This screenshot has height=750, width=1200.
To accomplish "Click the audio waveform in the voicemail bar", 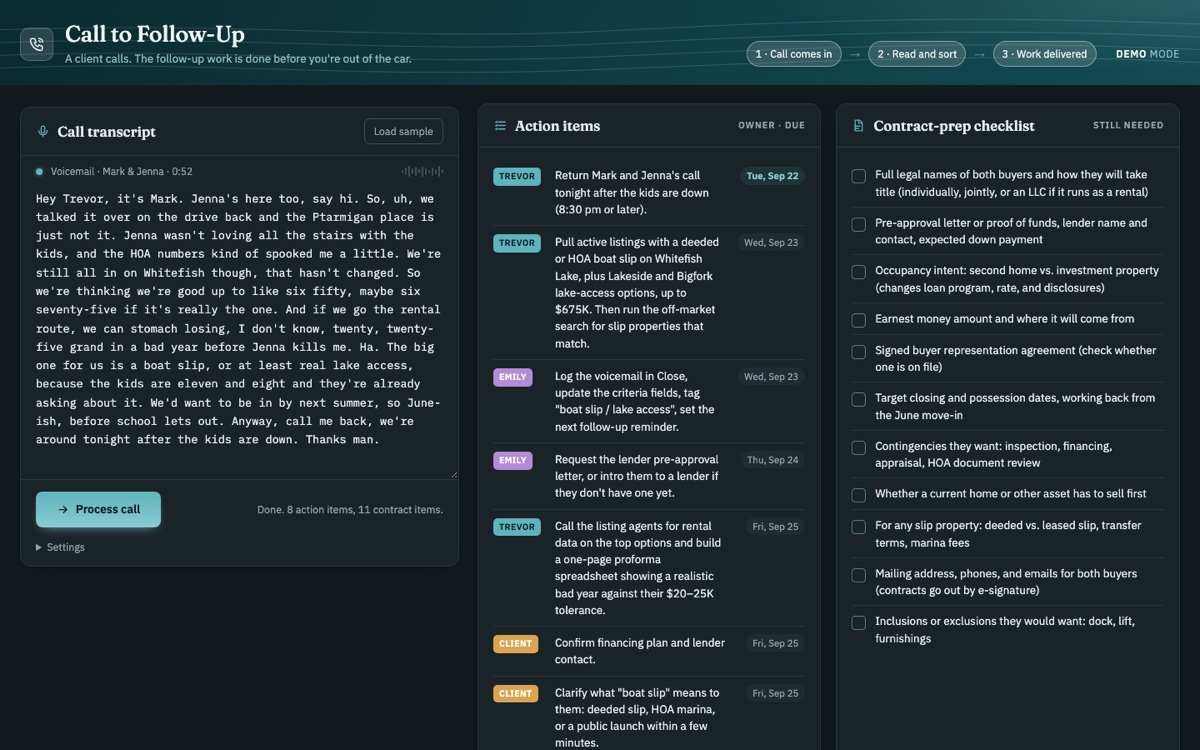I will click(422, 172).
